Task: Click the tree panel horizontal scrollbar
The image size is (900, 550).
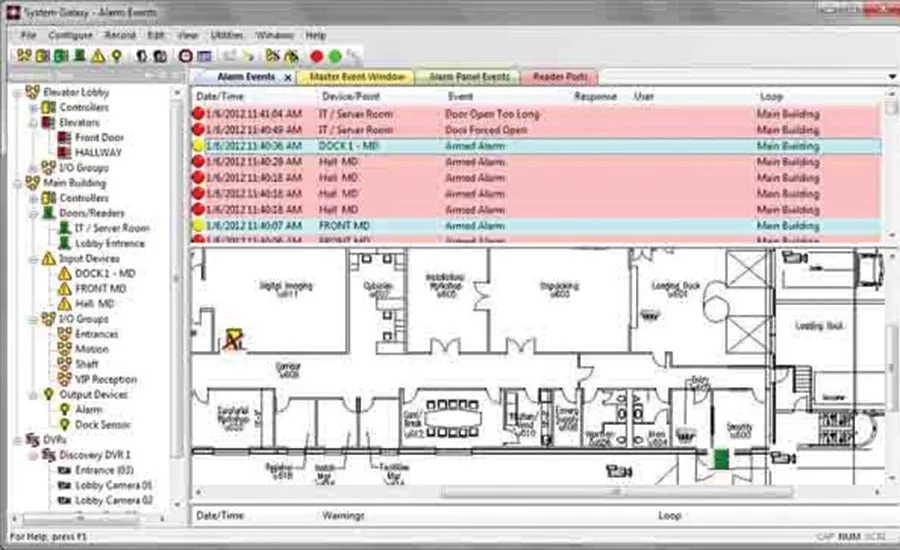Action: 80,518
